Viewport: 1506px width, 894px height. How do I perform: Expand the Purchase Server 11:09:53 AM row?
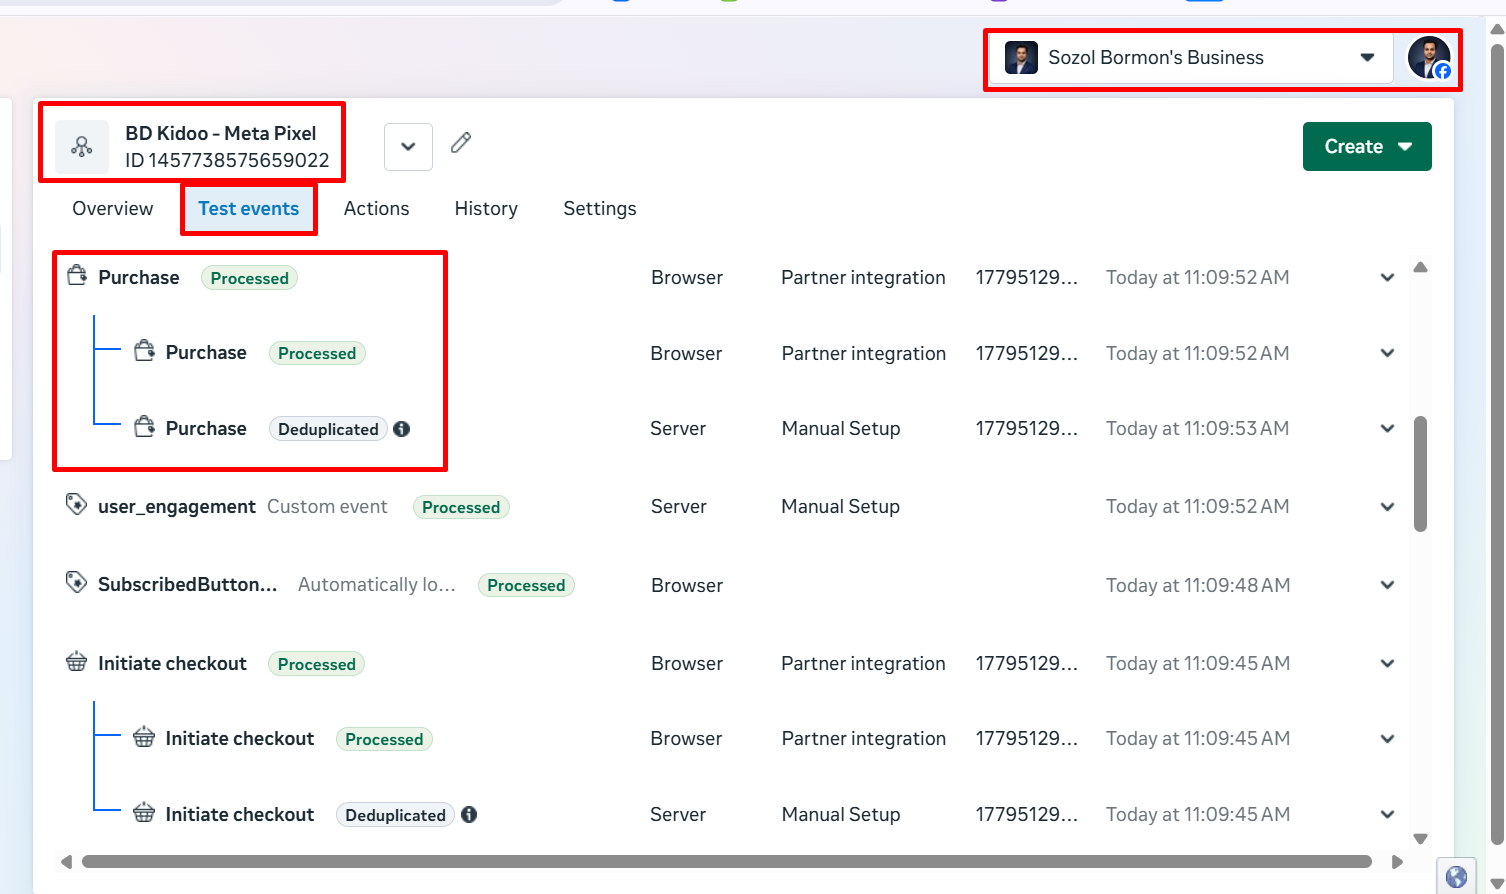pyautogui.click(x=1387, y=429)
